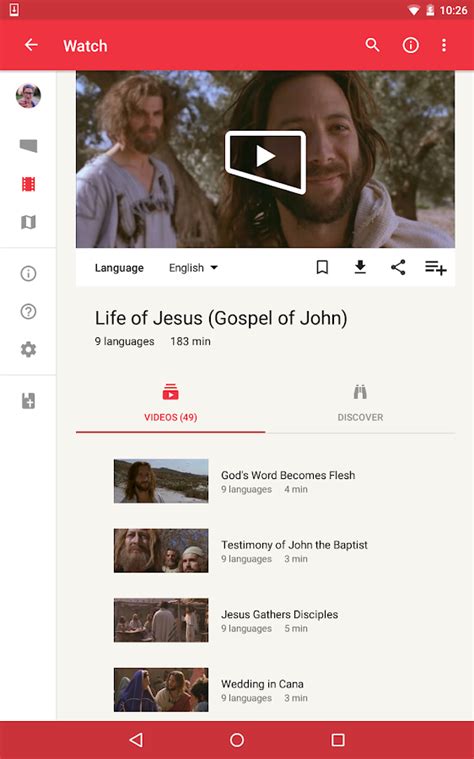The image size is (474, 759).
Task: Open settings gear in sidebar
Action: pyautogui.click(x=28, y=349)
